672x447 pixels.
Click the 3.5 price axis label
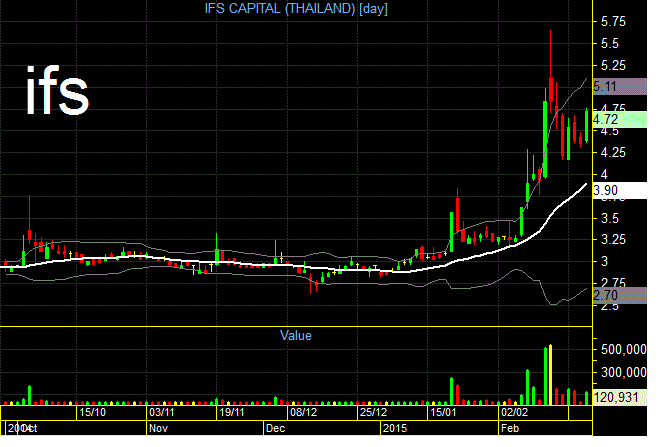click(610, 218)
